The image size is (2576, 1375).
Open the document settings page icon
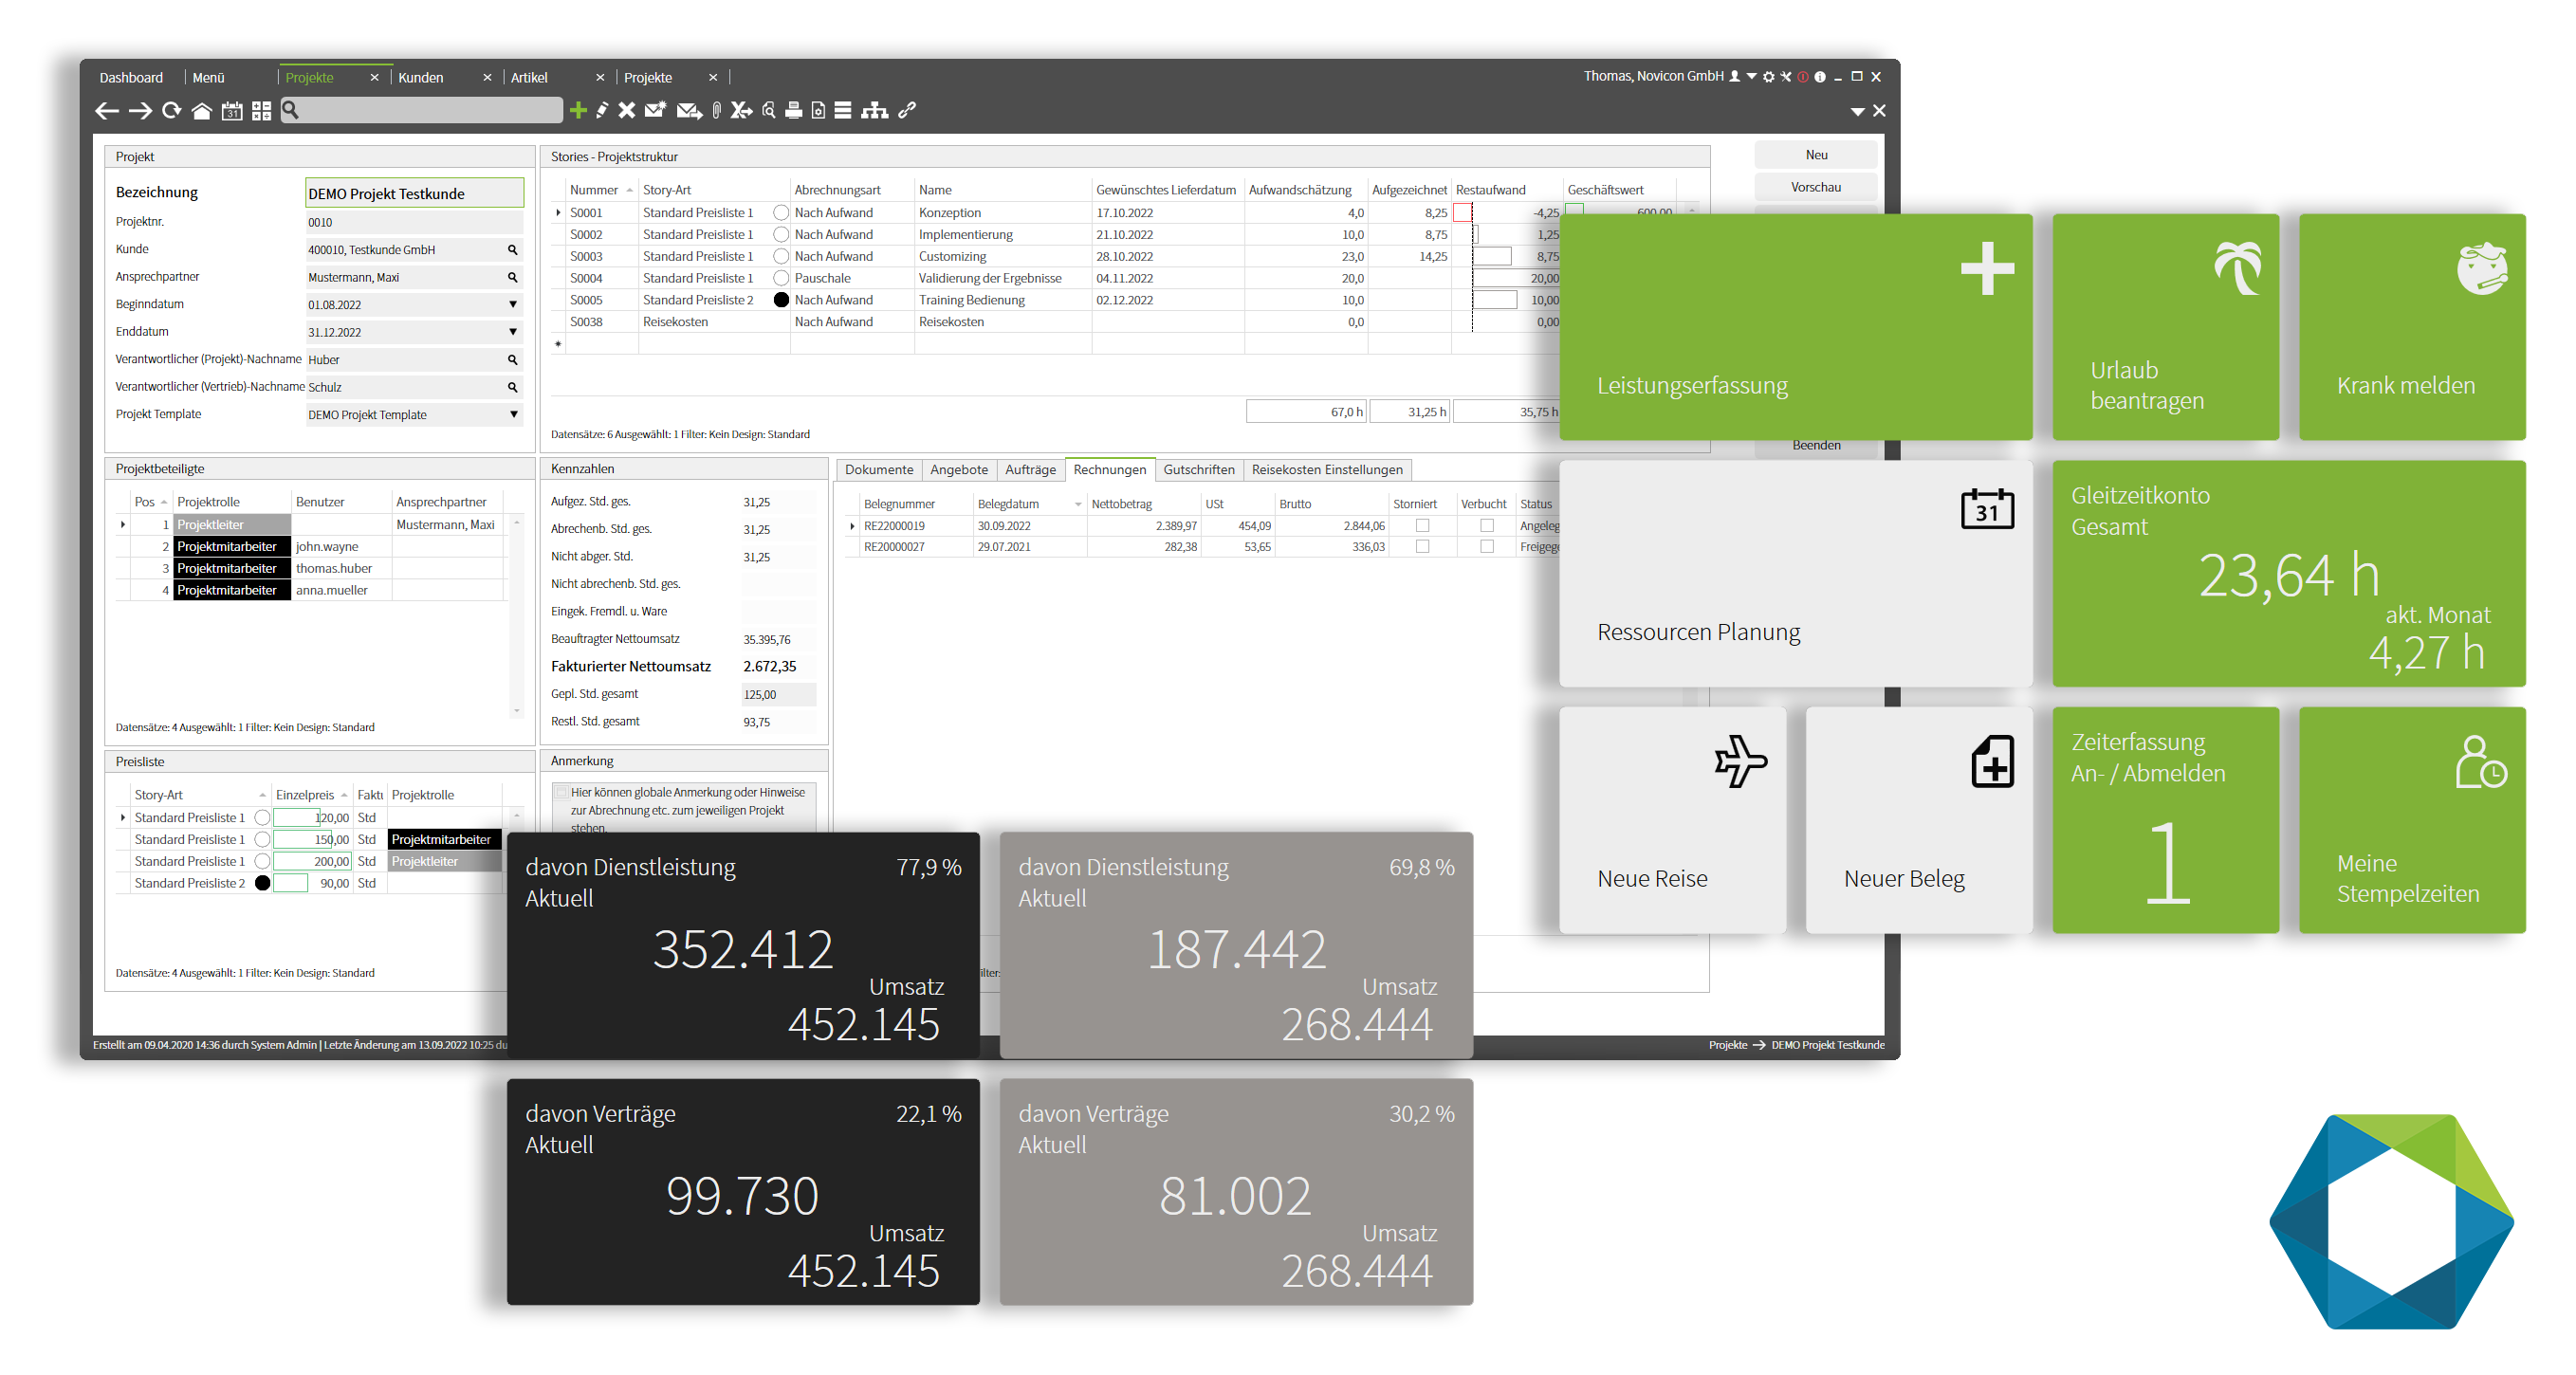coord(818,110)
